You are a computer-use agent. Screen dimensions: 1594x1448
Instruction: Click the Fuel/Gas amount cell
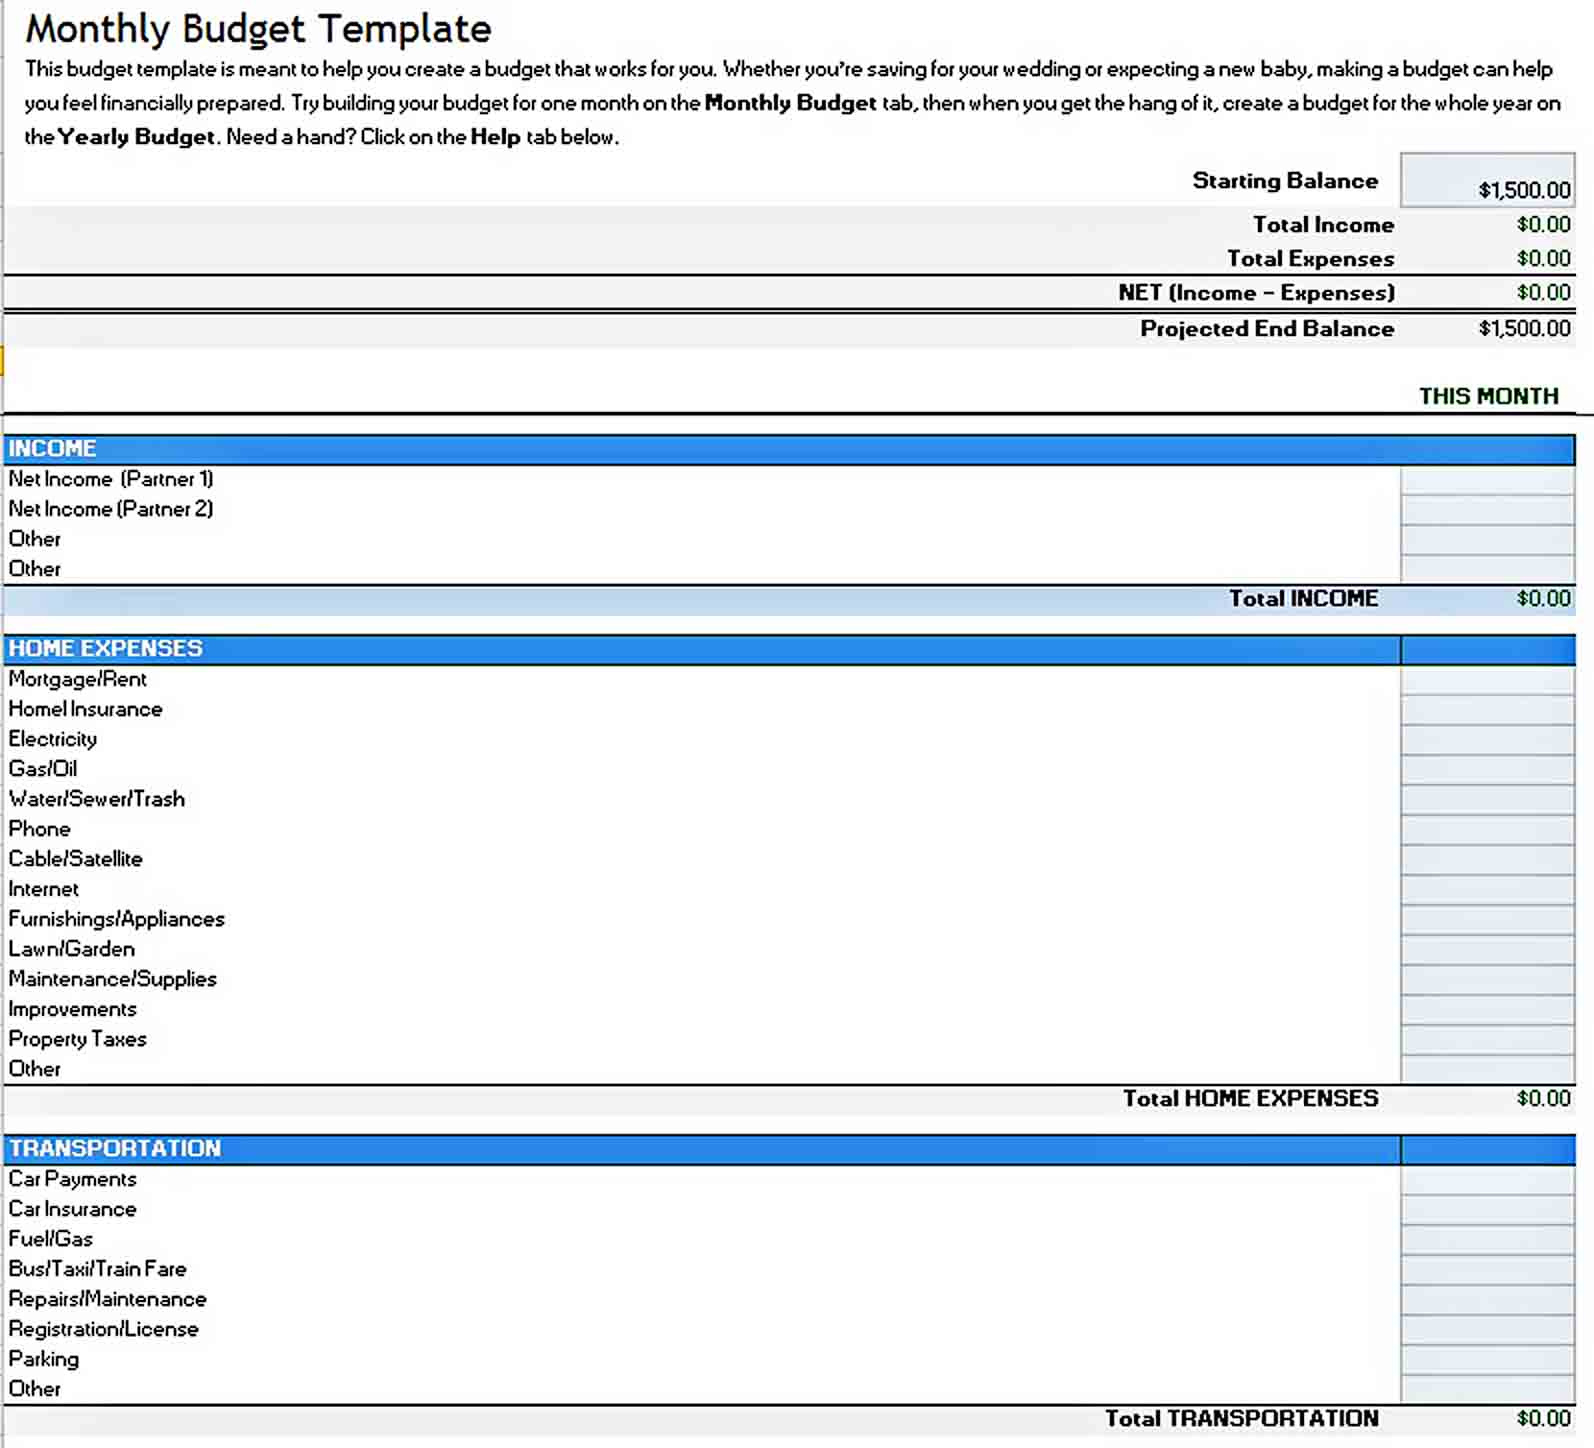pos(1487,1240)
